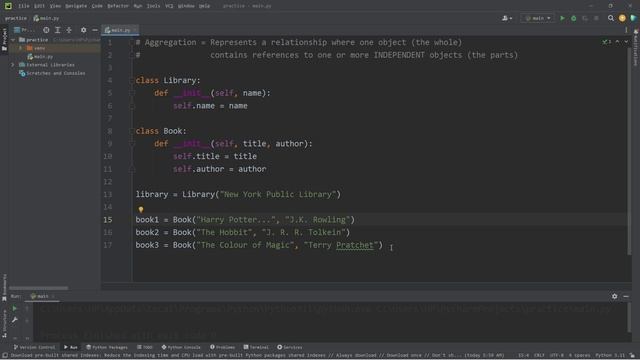Open Python Console tool window

click(x=181, y=347)
